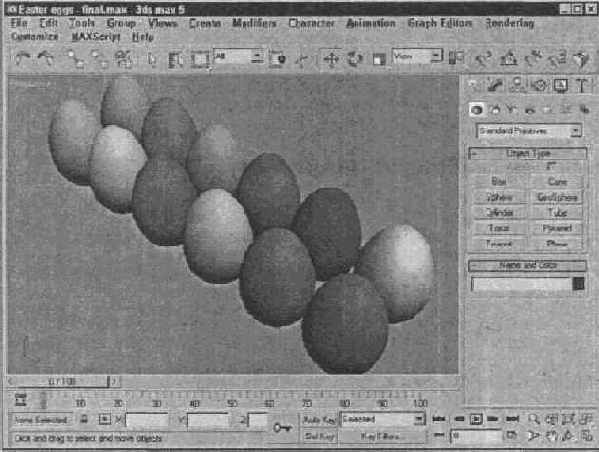Open the Hierarchy command panel tab

pos(517,84)
